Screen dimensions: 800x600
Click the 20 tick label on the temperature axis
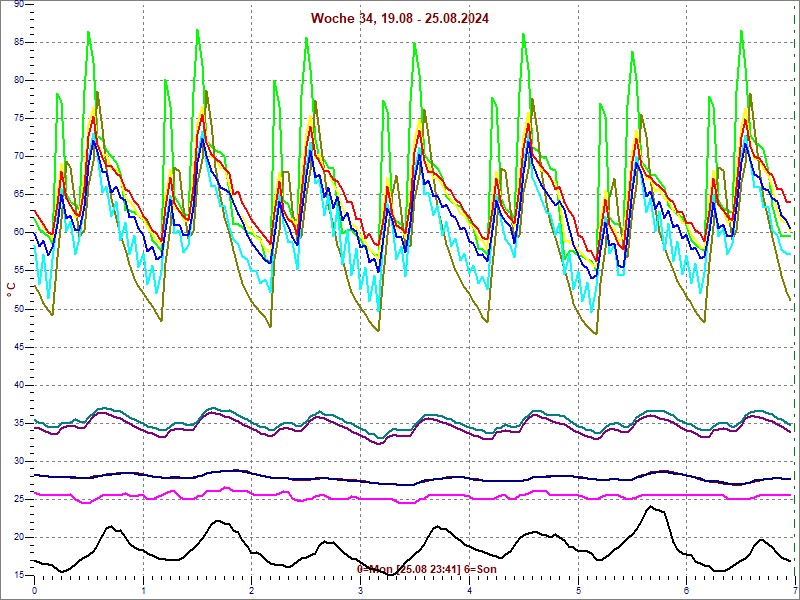pyautogui.click(x=18, y=537)
